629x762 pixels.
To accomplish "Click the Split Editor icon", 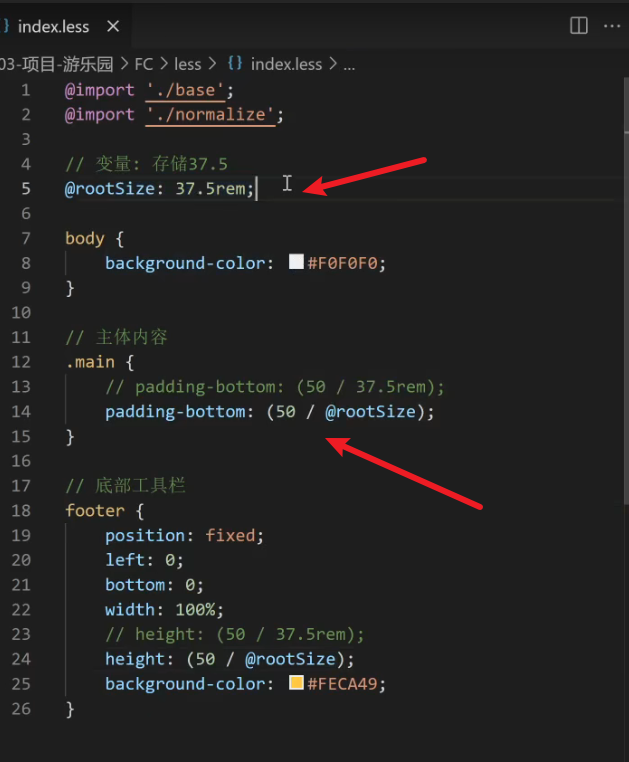I will point(579,26).
